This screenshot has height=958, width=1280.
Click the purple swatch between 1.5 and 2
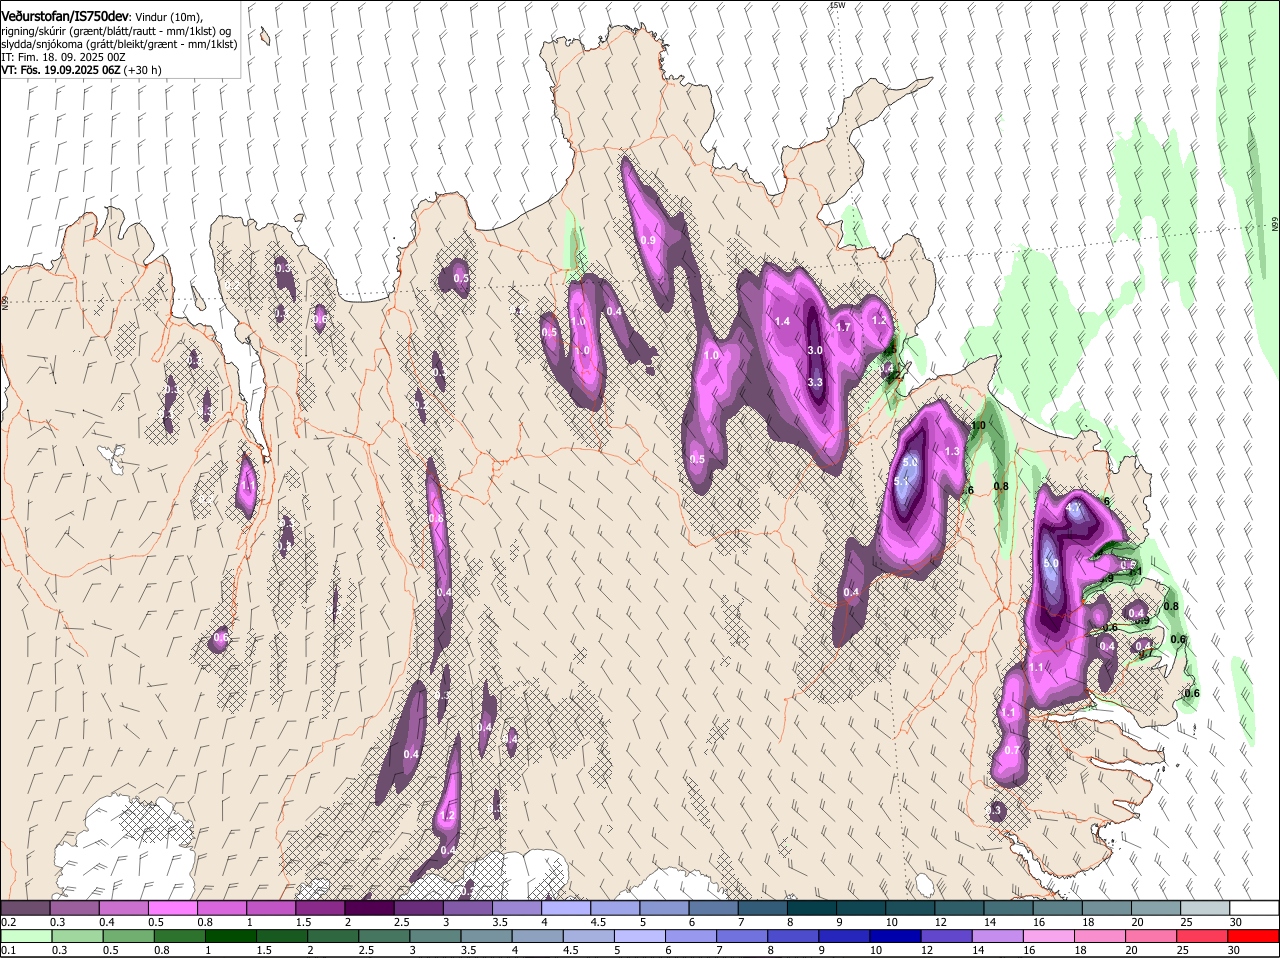coord(320,907)
